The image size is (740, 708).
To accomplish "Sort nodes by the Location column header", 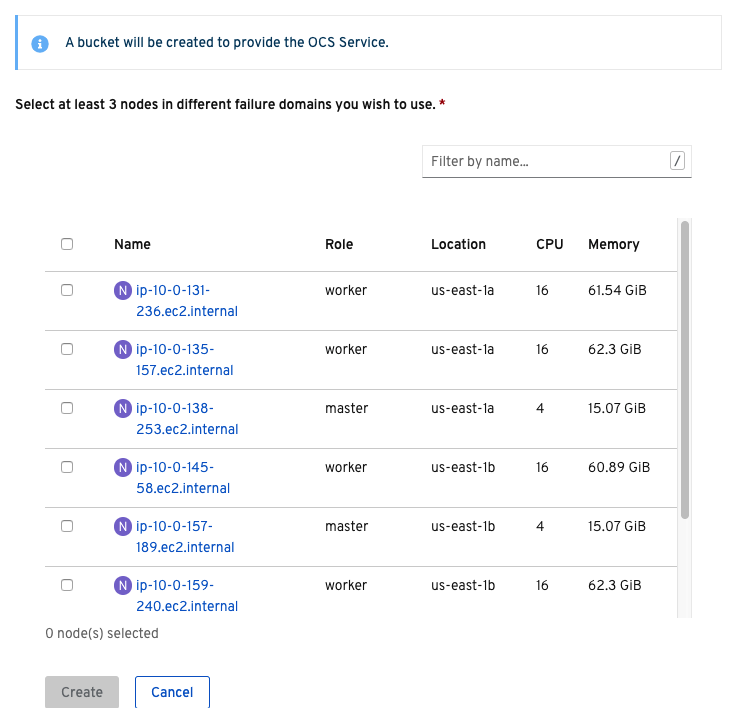I will click(458, 244).
